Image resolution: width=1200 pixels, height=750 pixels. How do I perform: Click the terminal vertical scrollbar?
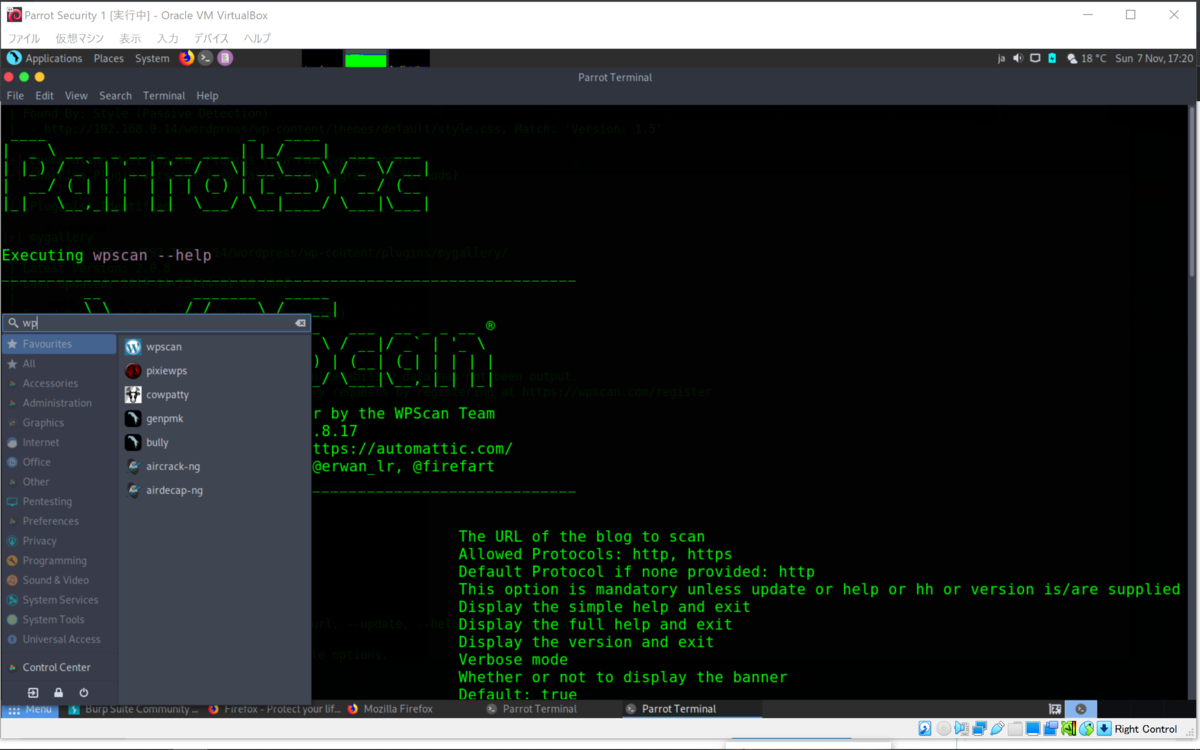[1192, 190]
